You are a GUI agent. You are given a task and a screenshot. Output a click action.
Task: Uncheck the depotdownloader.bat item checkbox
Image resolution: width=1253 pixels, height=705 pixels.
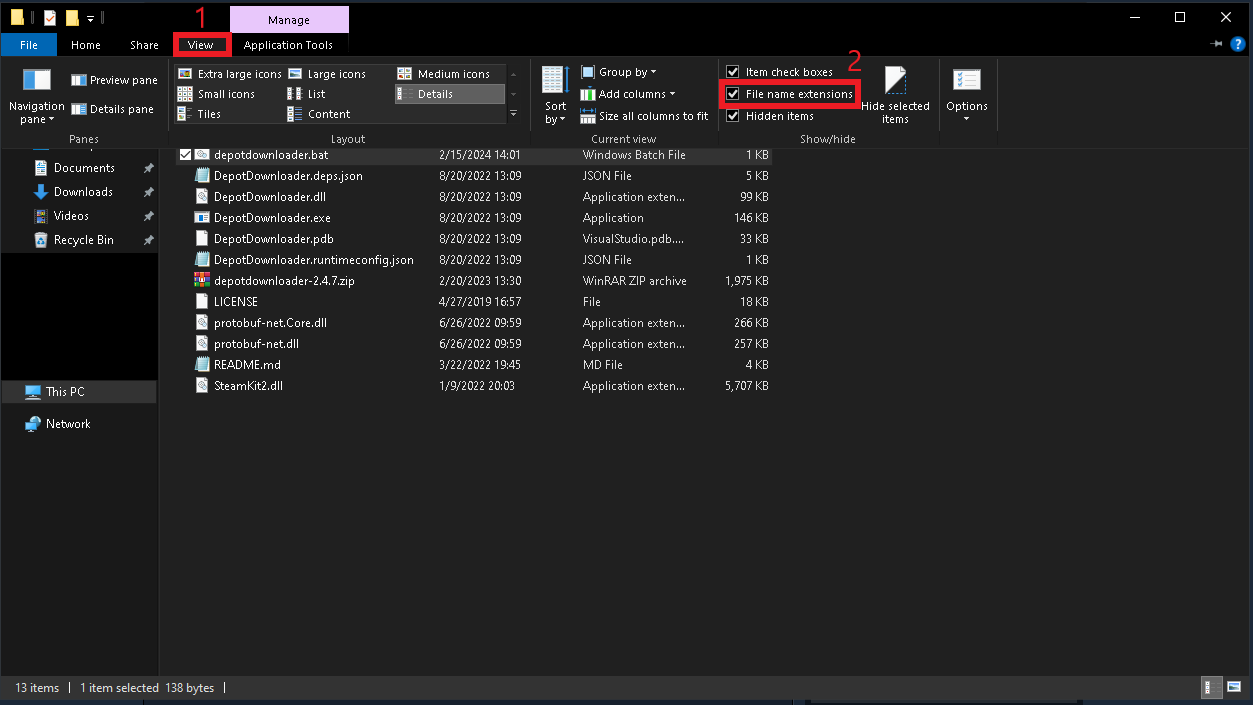(185, 155)
